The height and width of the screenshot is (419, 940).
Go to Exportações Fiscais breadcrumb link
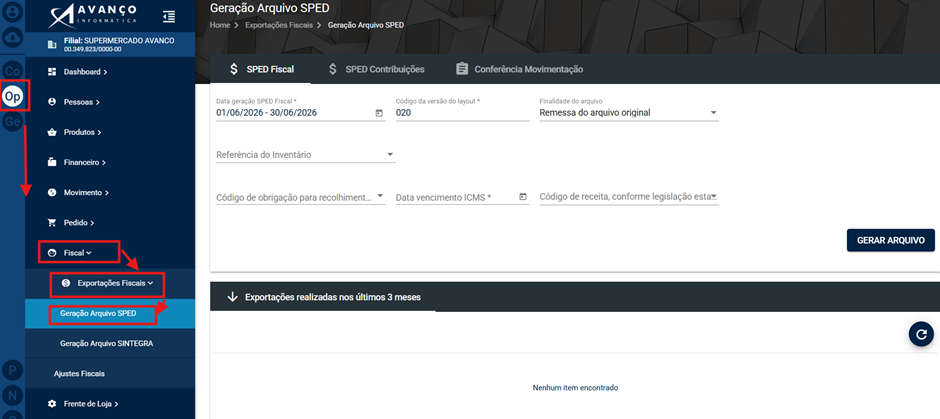[281, 26]
